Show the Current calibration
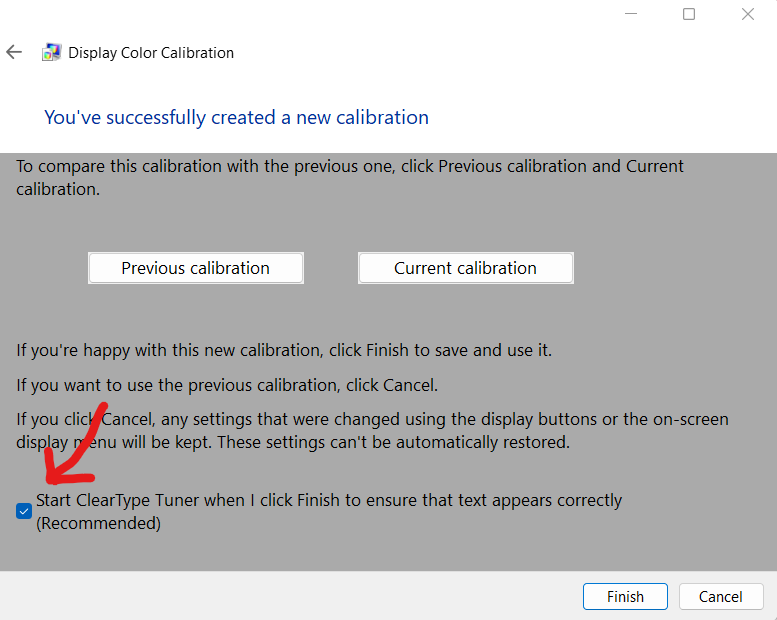This screenshot has width=777, height=620. tap(465, 268)
